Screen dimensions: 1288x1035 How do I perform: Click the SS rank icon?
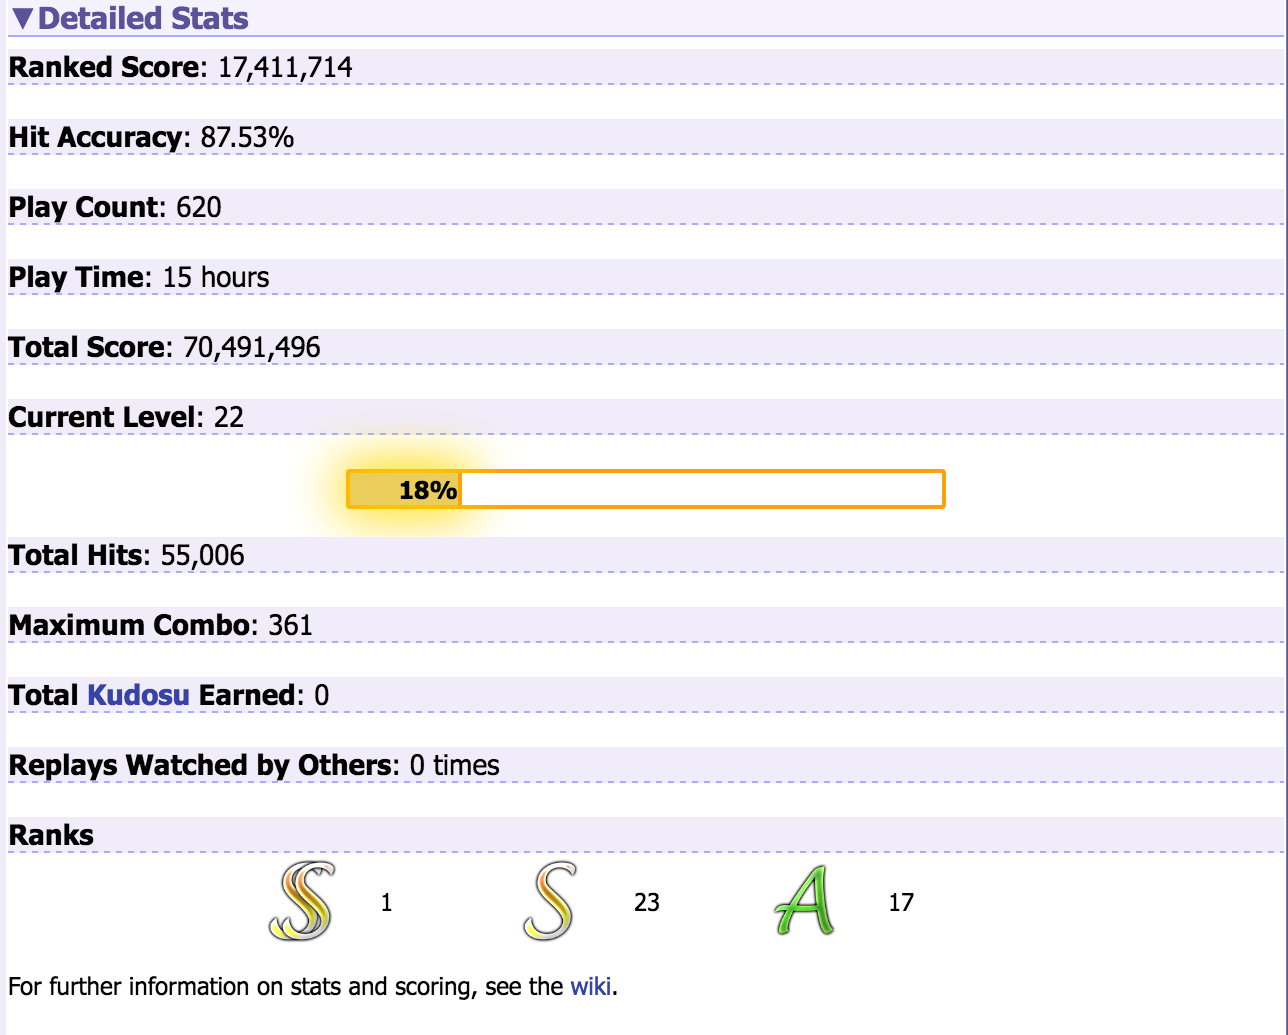tap(300, 902)
